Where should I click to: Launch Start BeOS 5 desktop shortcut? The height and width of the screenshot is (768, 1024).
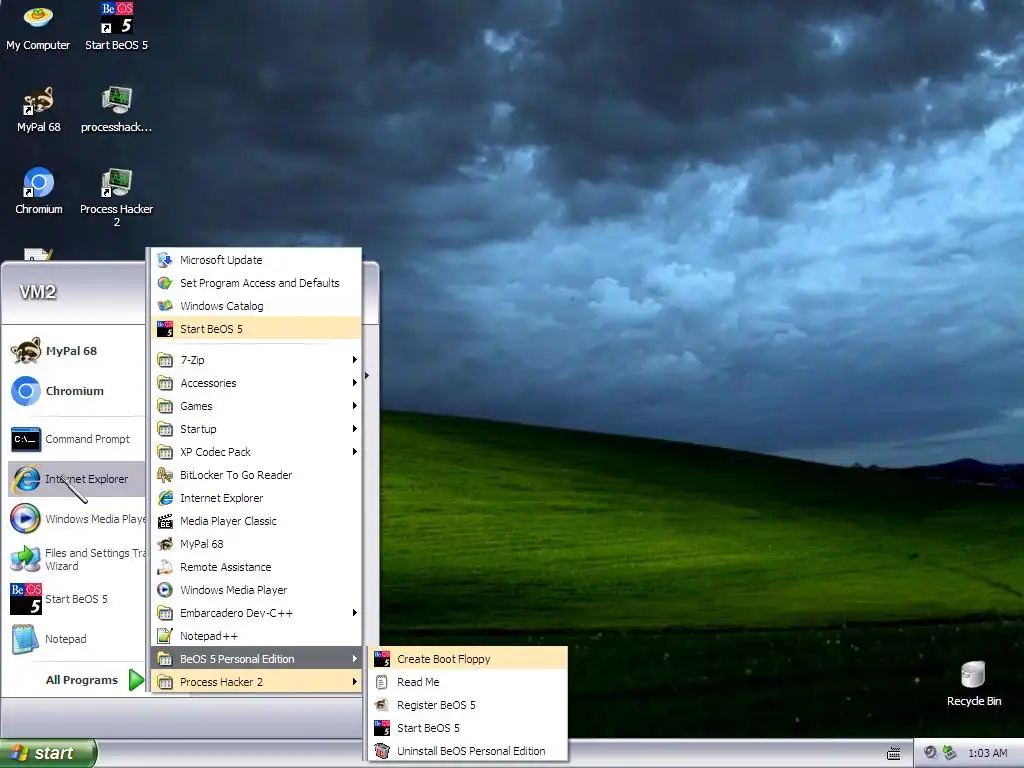point(116,27)
